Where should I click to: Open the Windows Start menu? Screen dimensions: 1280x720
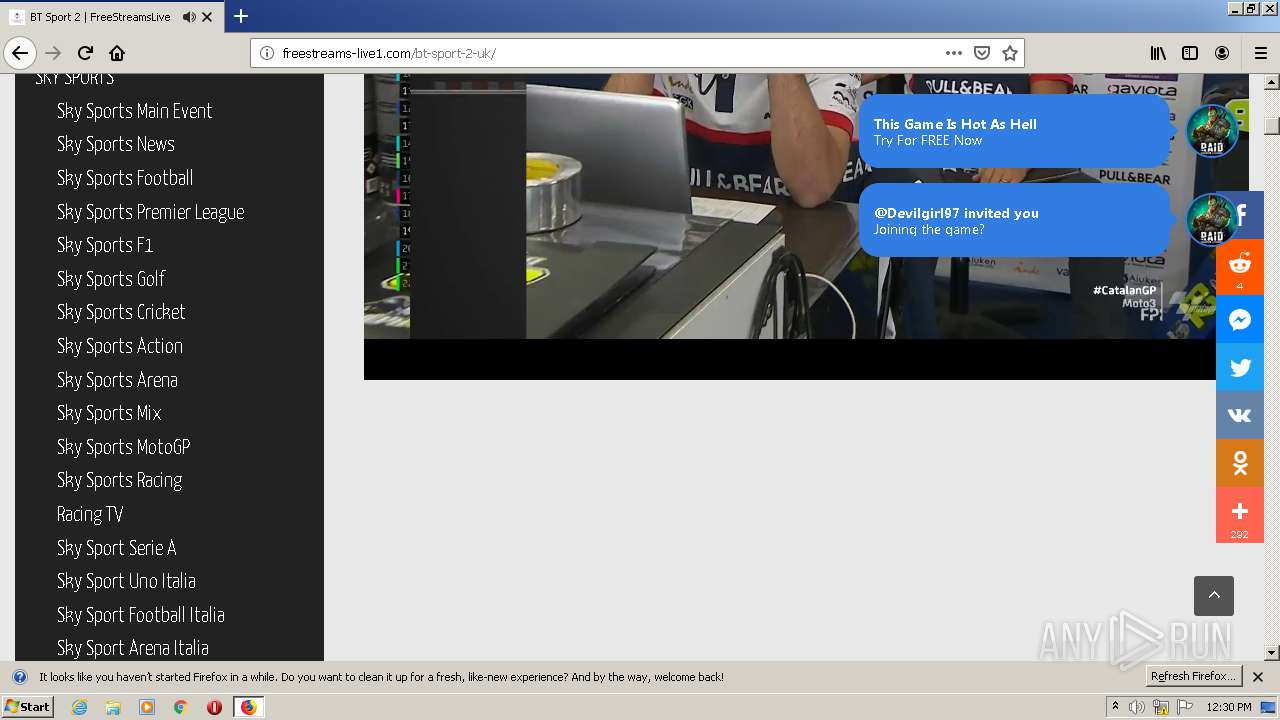[x=28, y=706]
